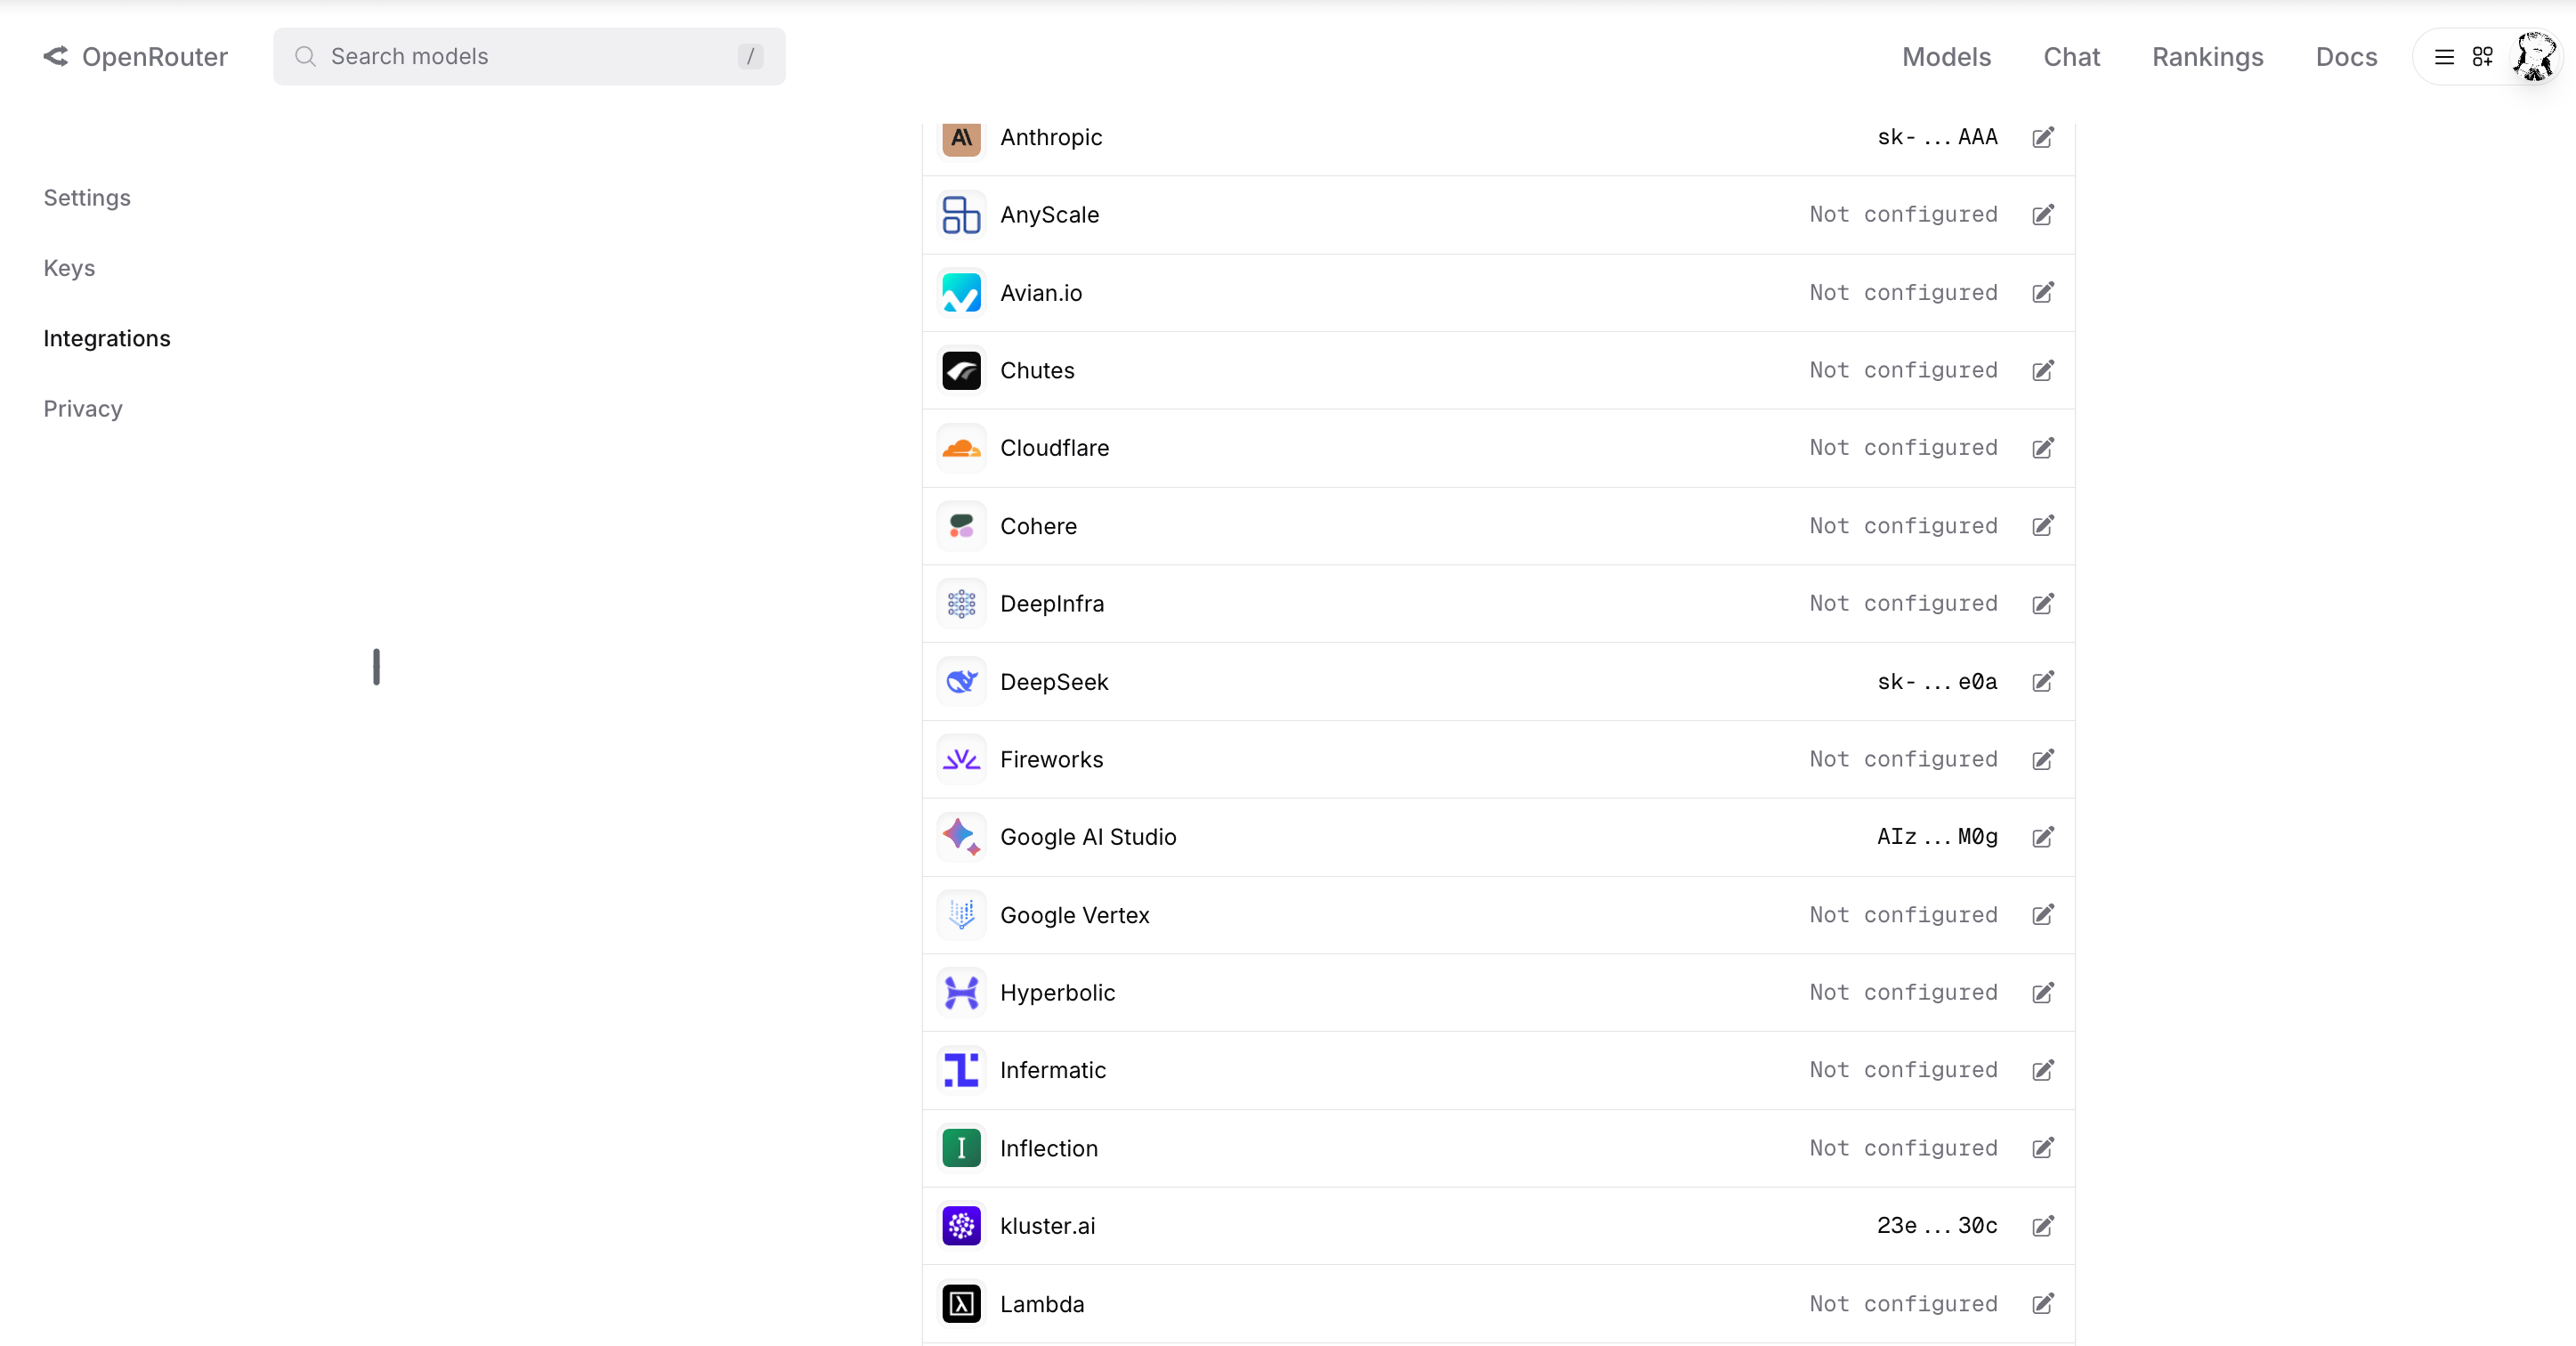Click the Fireworks provider logo
This screenshot has width=2576, height=1346.
tap(961, 759)
